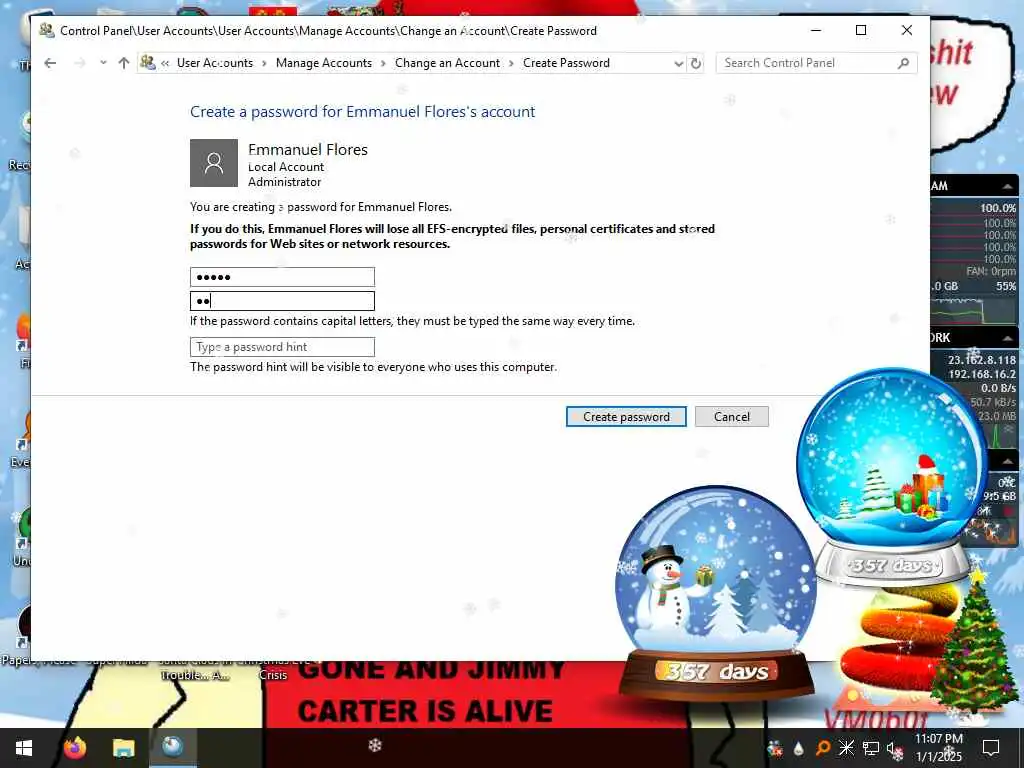Minimize the Control Panel window

[816, 30]
